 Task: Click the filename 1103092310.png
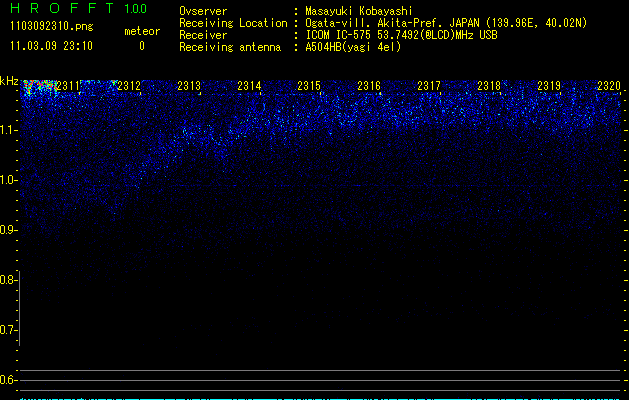(52, 26)
